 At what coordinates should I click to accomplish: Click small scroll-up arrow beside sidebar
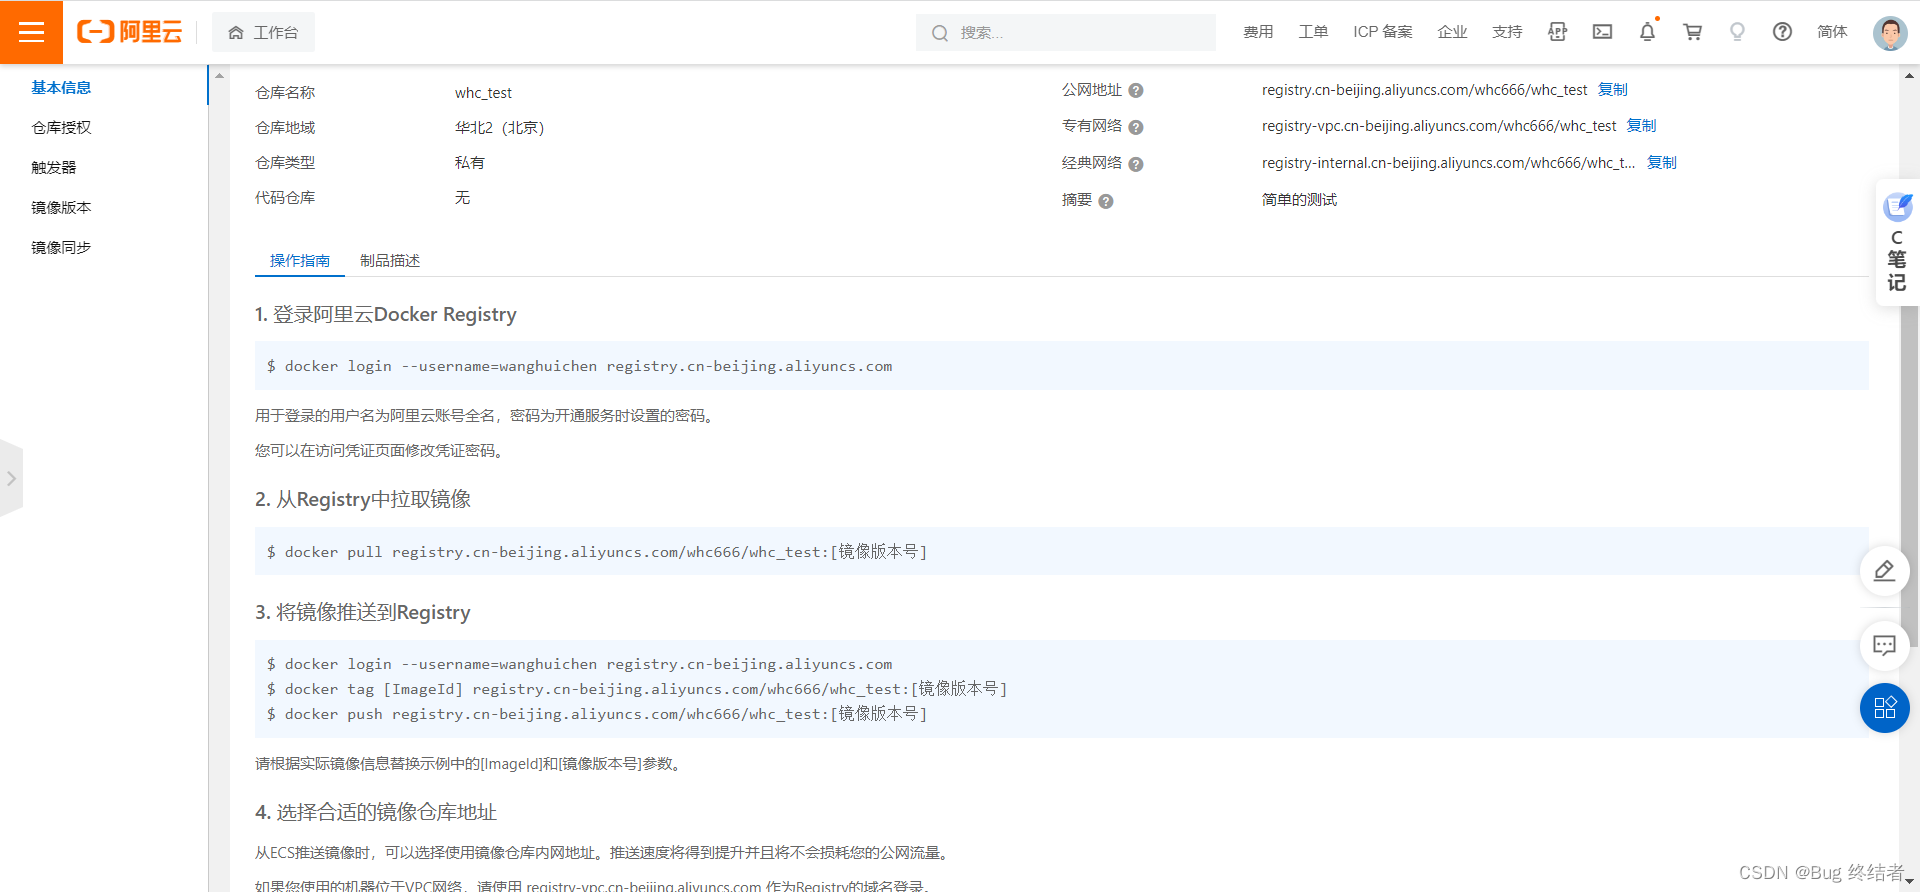point(220,76)
